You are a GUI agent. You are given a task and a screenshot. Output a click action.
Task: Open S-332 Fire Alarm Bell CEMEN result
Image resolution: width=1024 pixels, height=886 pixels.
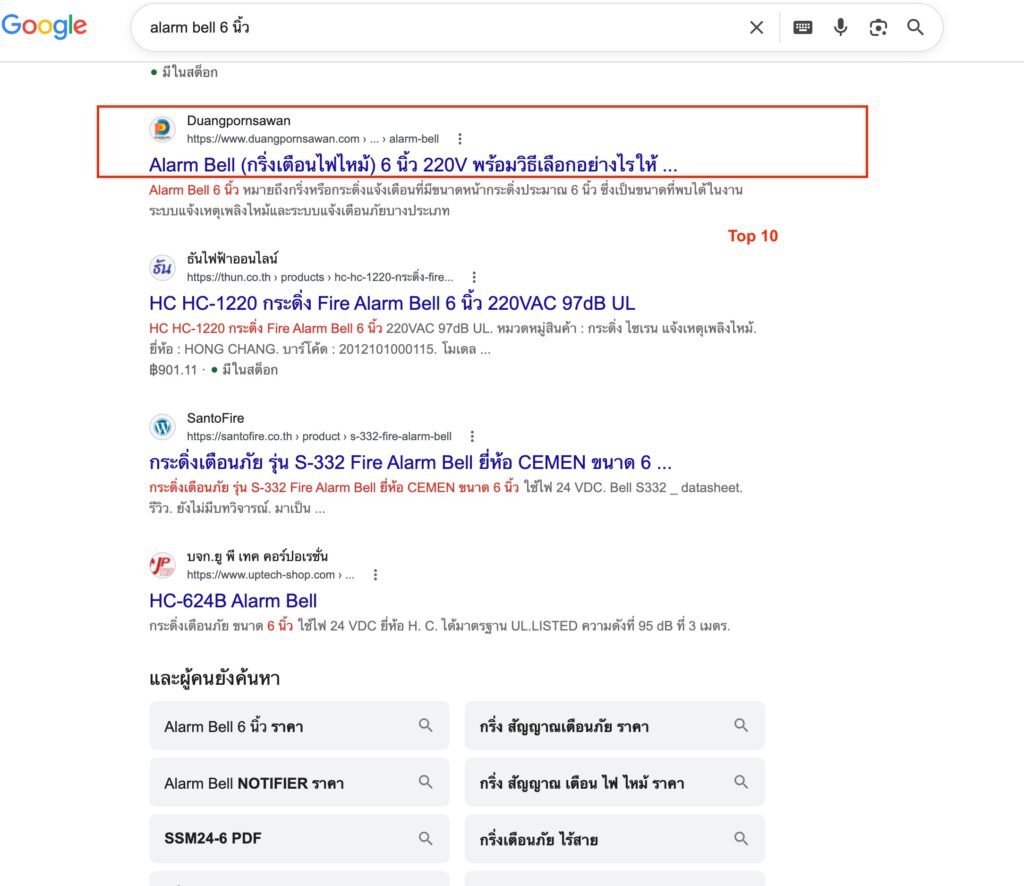410,462
